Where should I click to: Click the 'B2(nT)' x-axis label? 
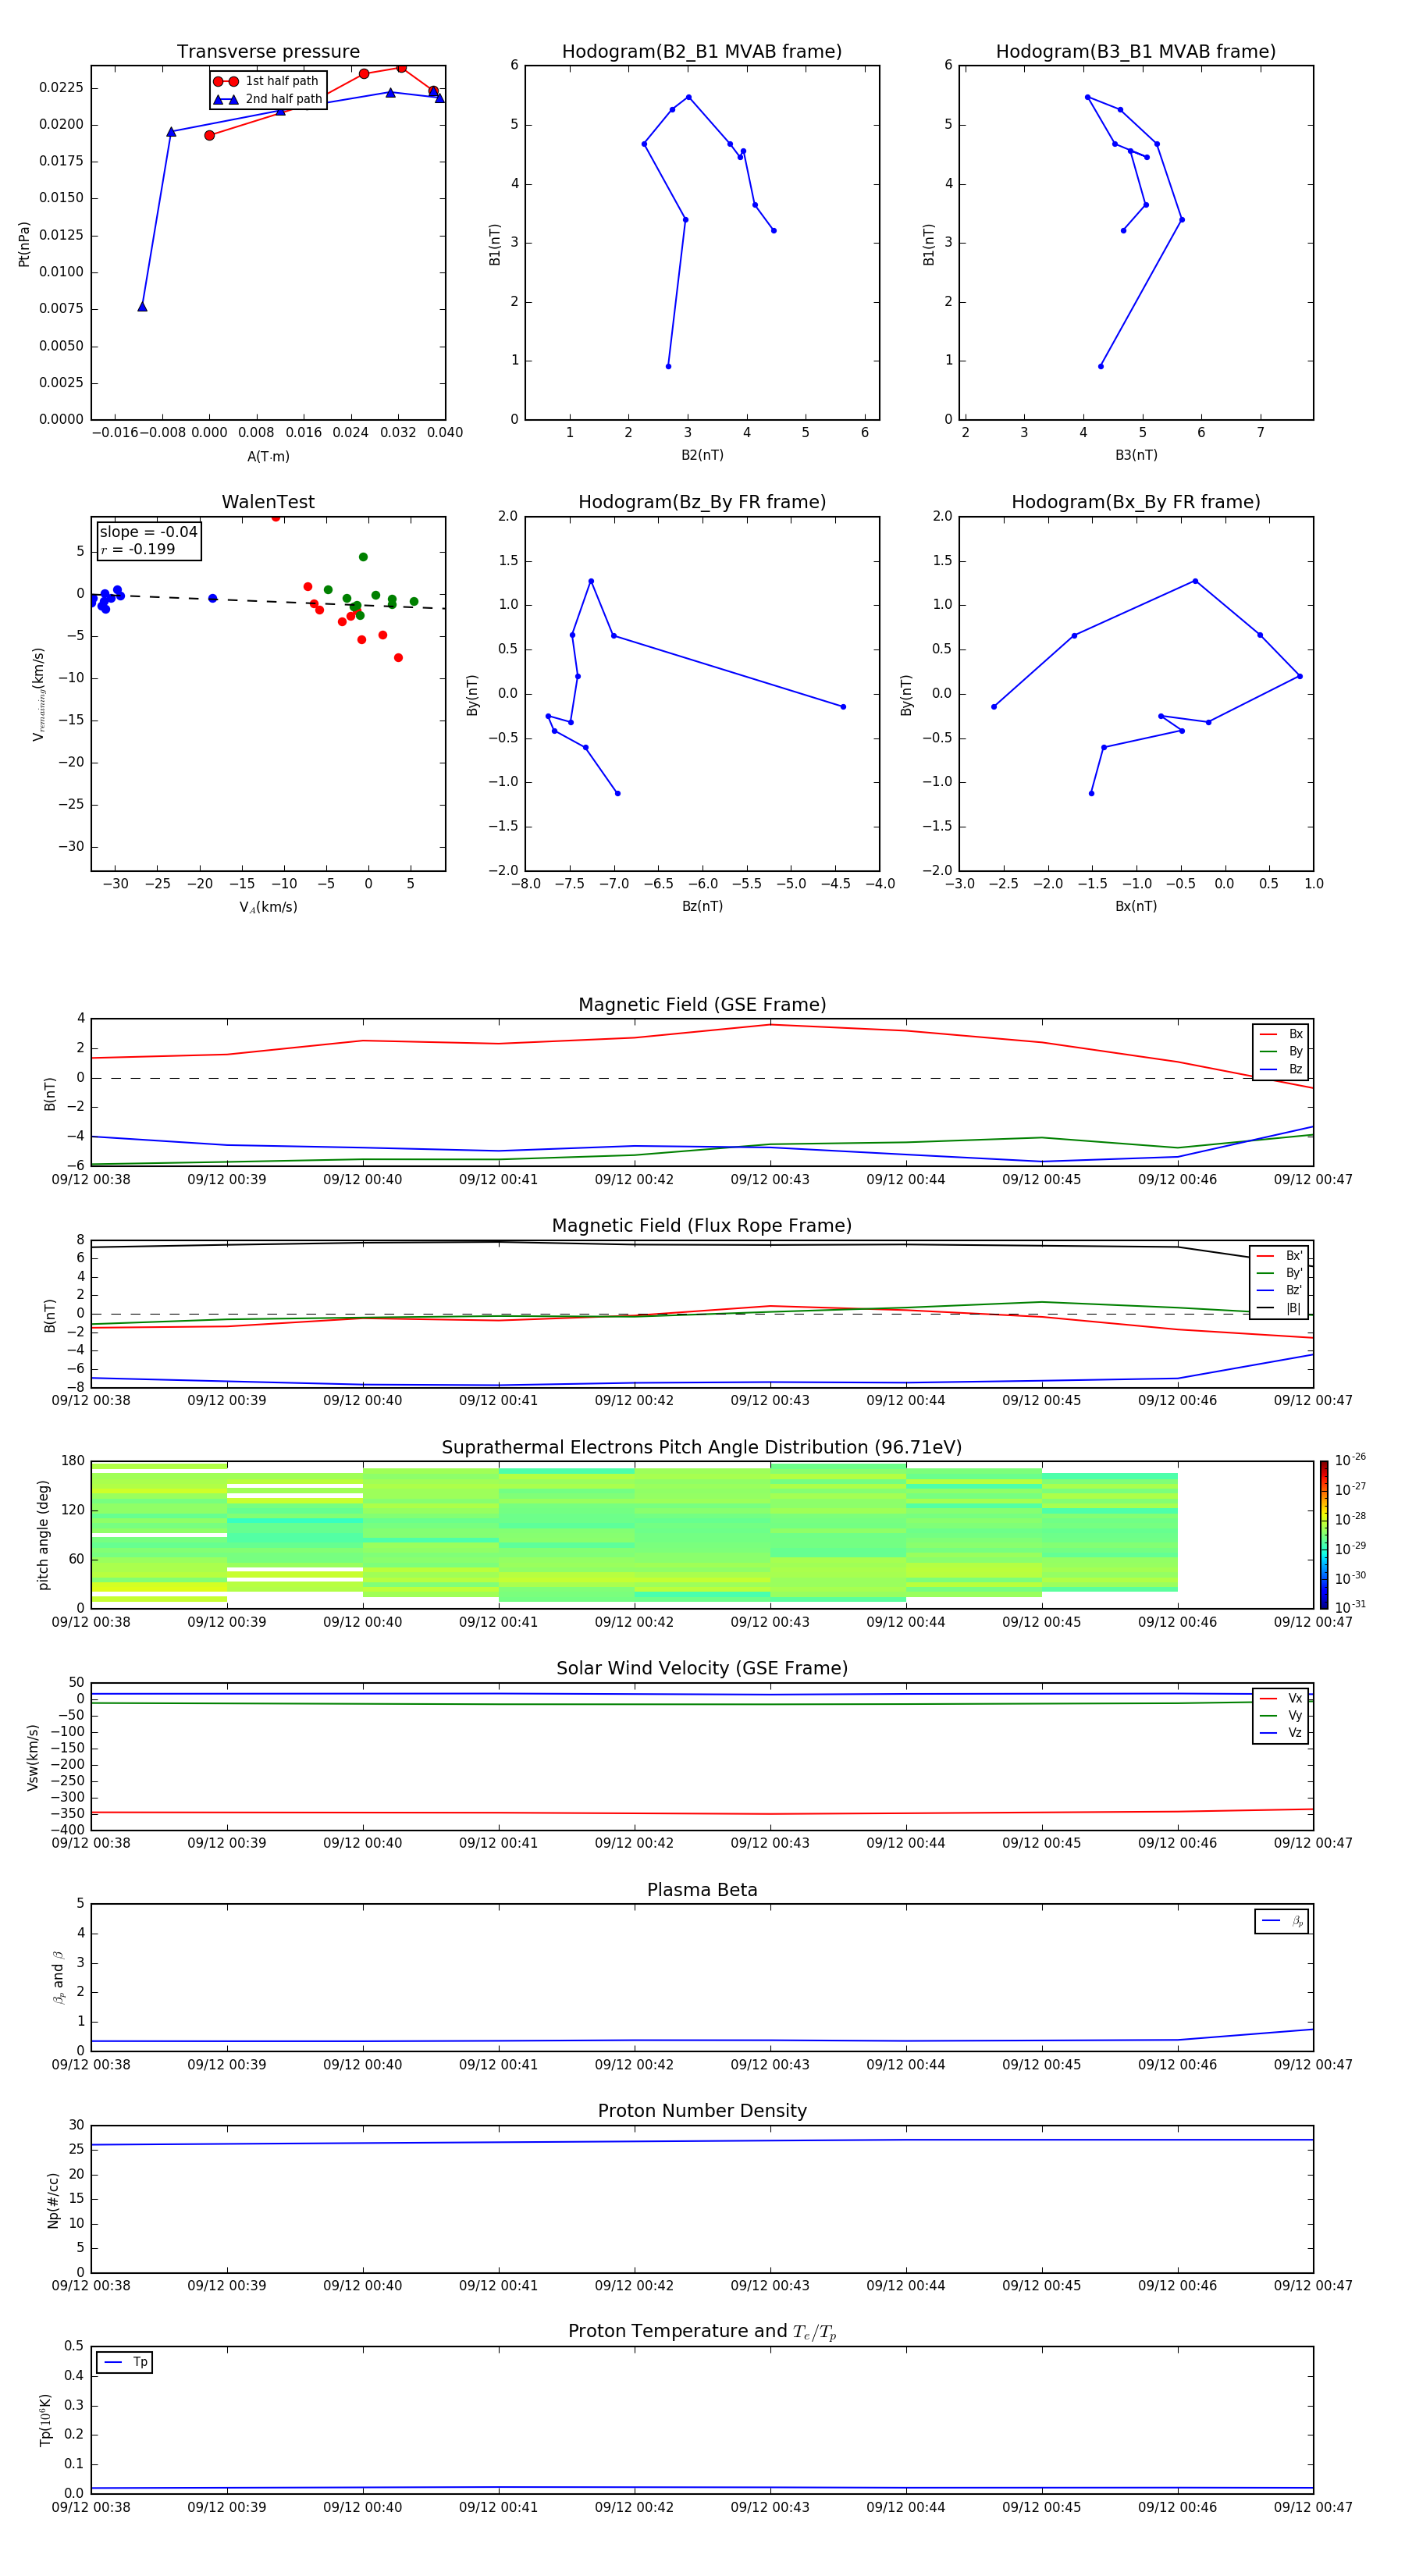point(702,455)
